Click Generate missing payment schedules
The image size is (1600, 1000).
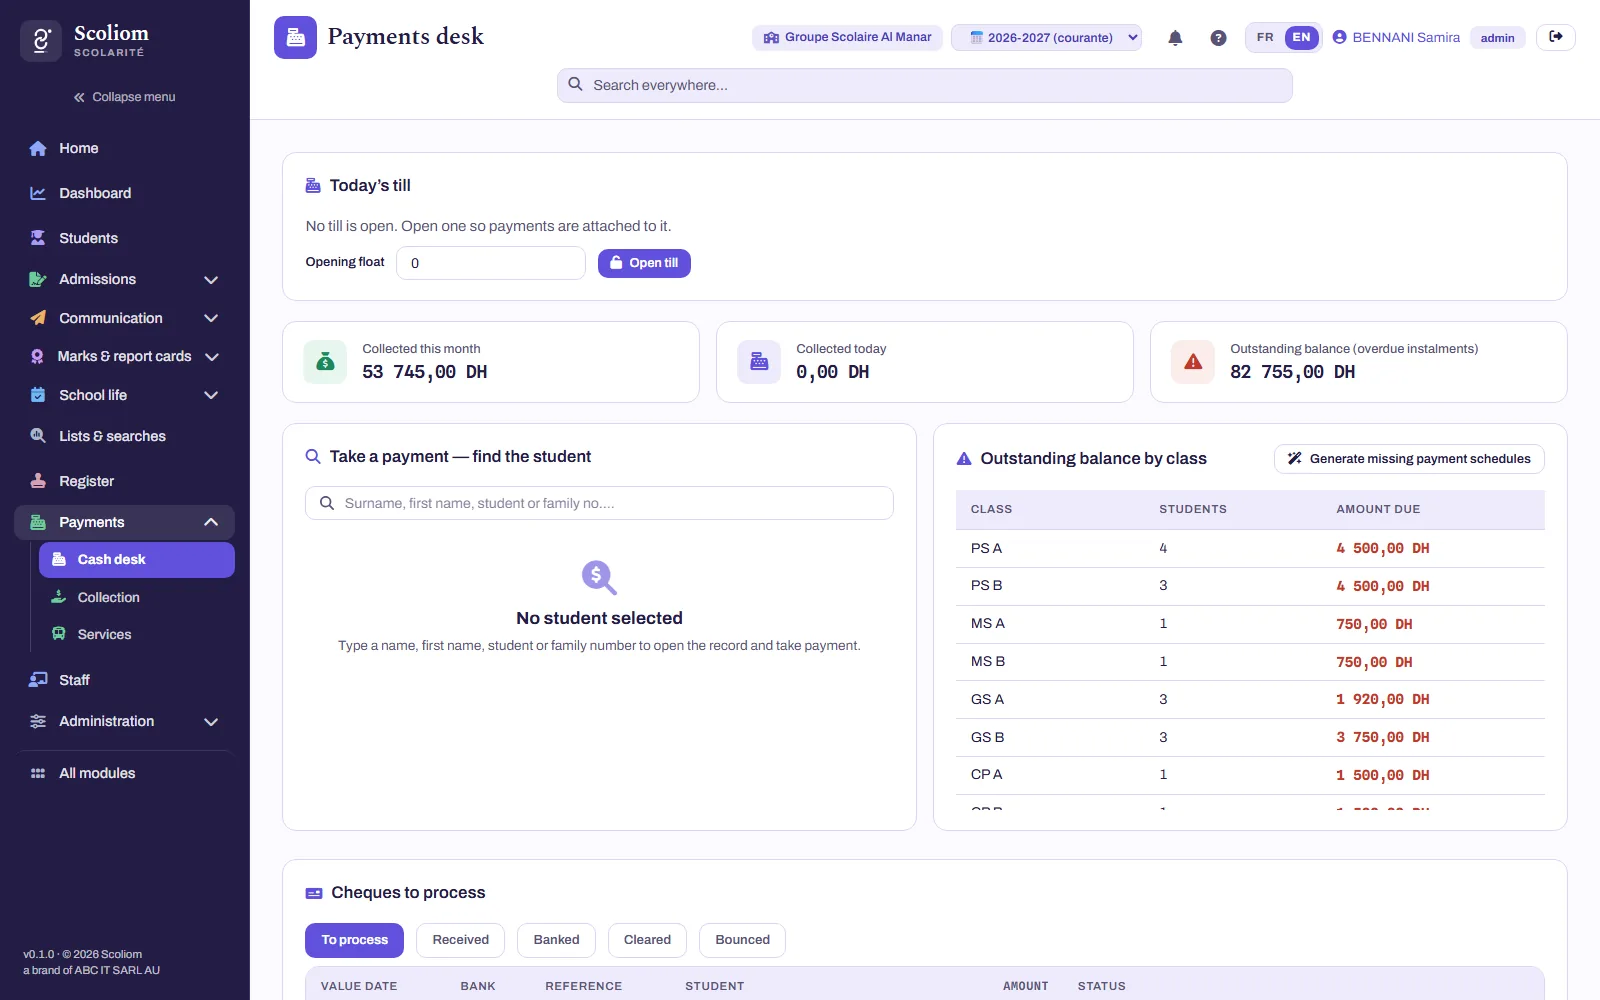click(1409, 459)
